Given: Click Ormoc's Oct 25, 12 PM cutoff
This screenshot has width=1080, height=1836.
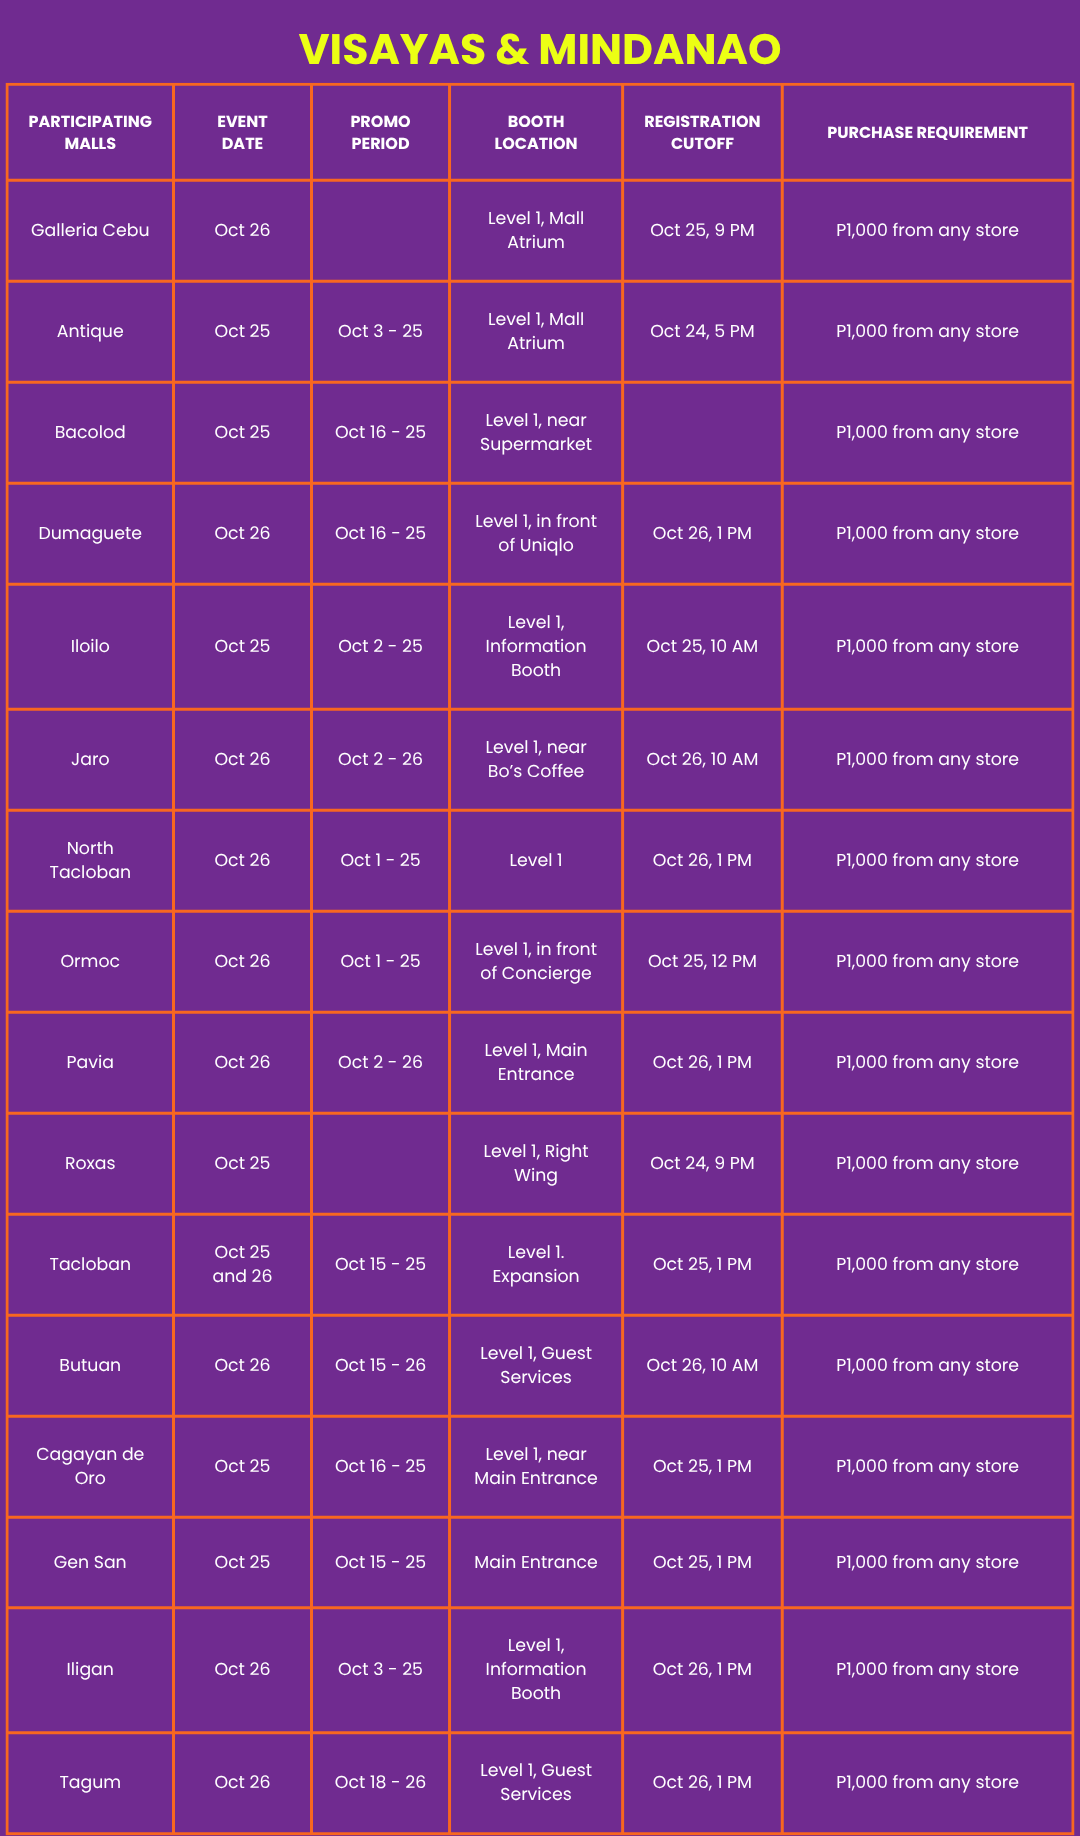Looking at the screenshot, I should click(x=702, y=961).
